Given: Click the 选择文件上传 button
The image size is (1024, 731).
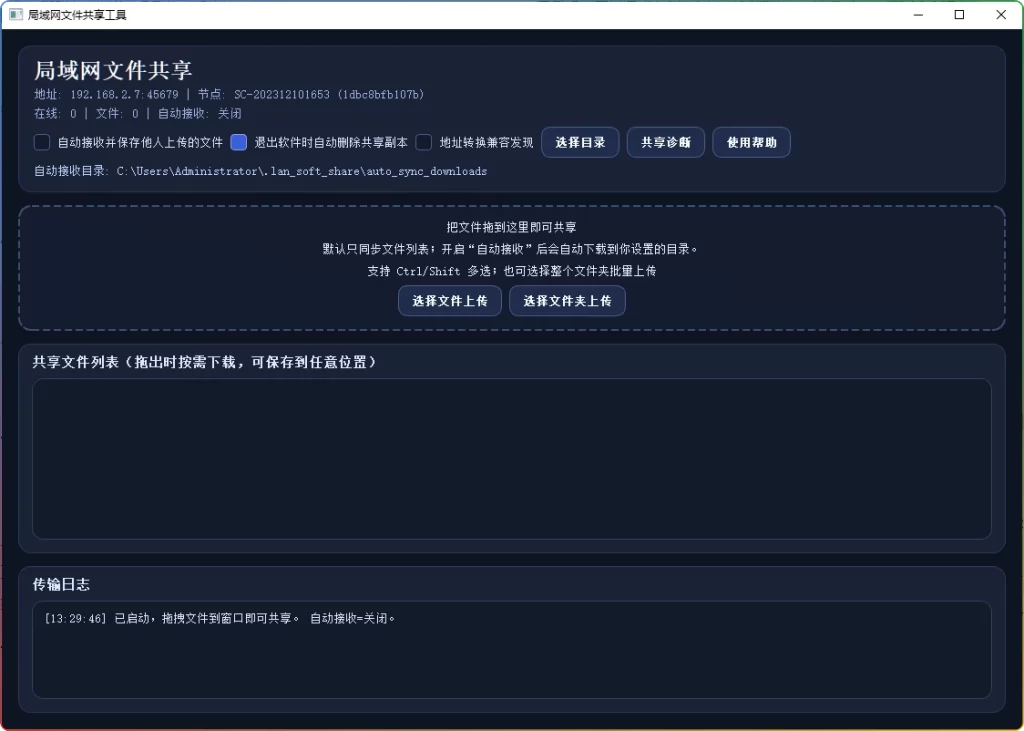Looking at the screenshot, I should [x=449, y=300].
